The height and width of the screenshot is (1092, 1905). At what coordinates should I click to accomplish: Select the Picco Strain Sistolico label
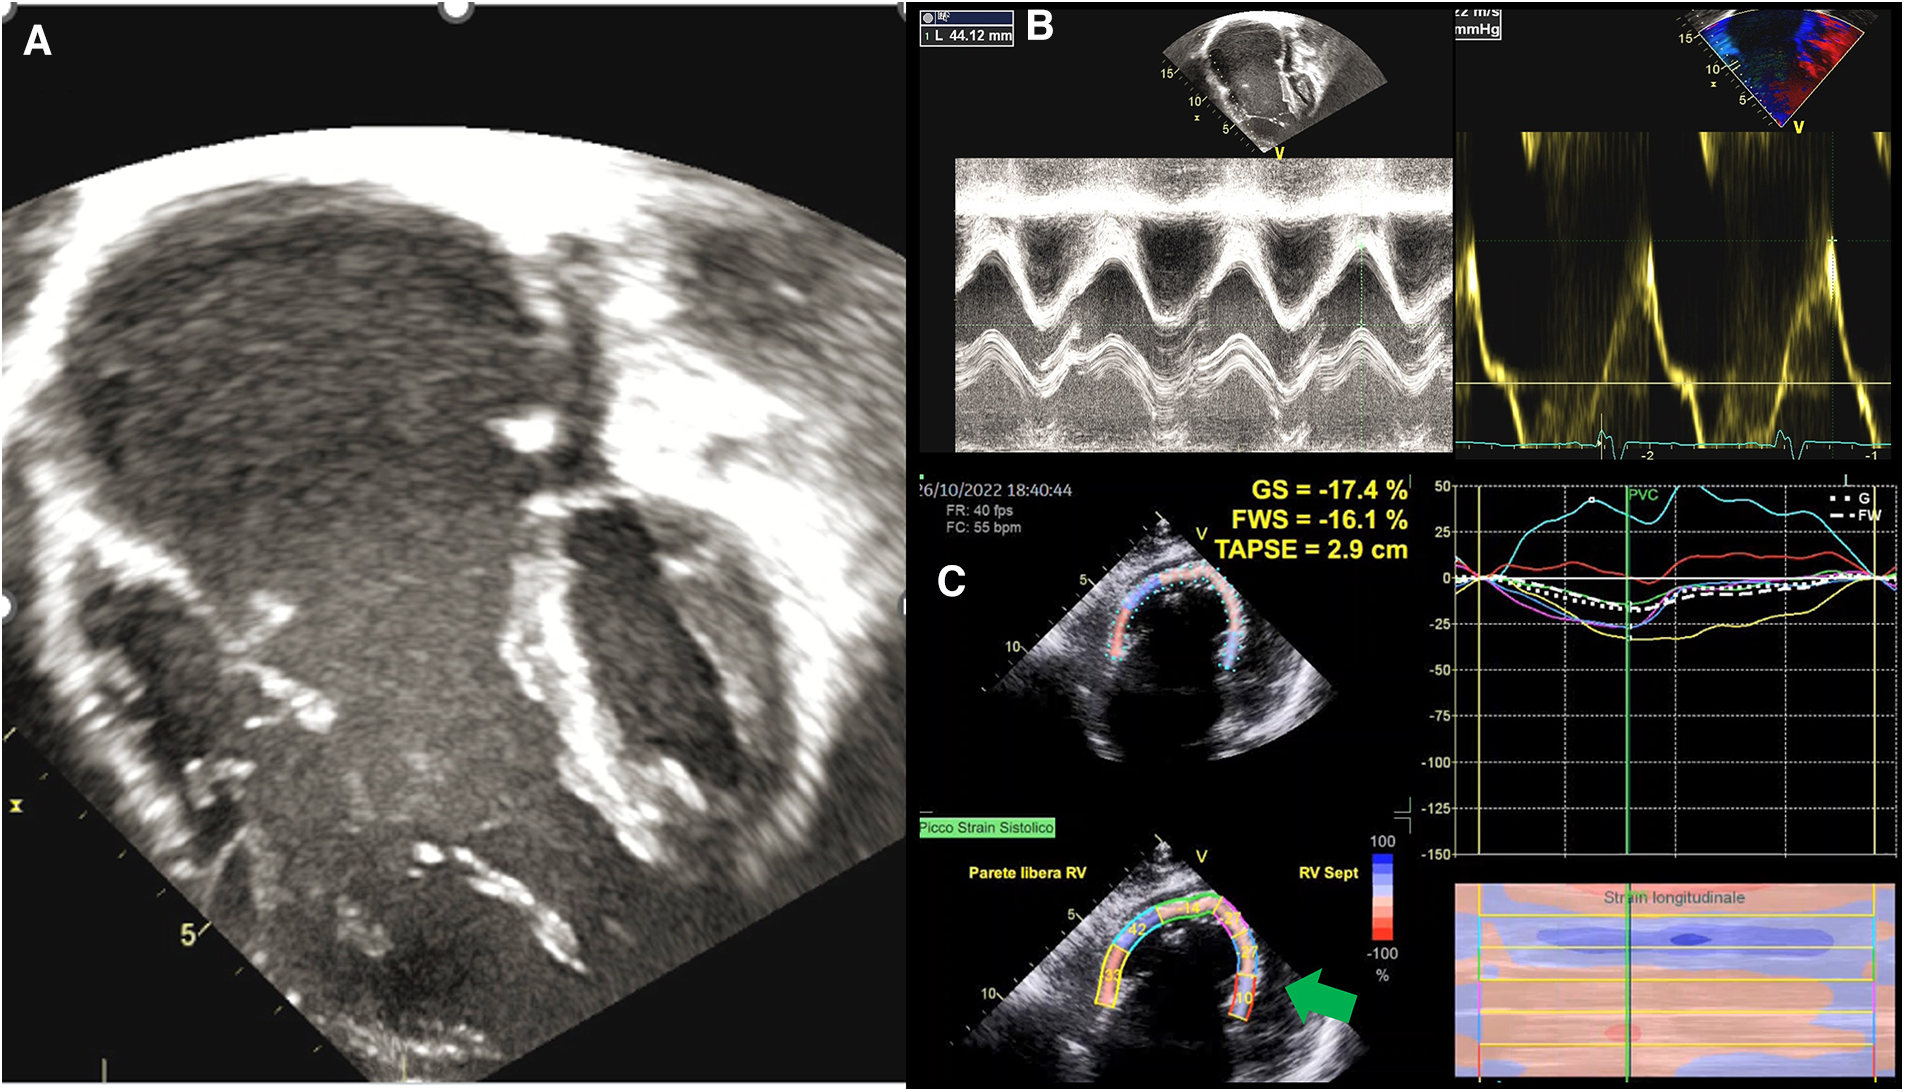[986, 828]
